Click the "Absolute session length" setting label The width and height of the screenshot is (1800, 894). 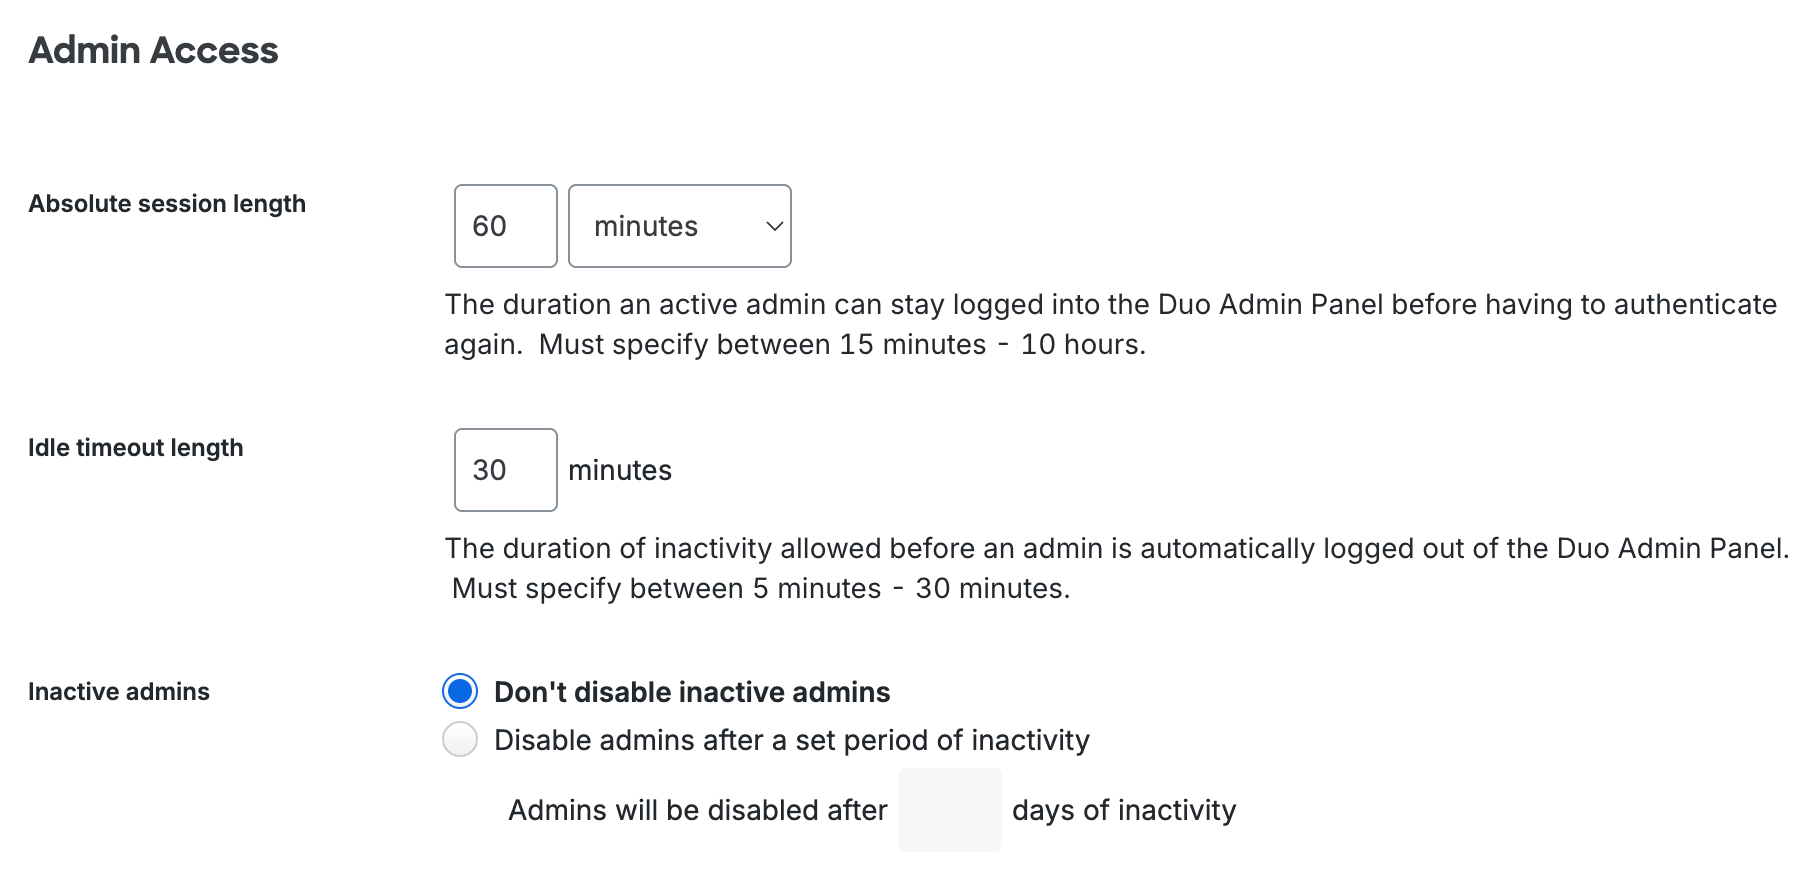[x=167, y=204]
